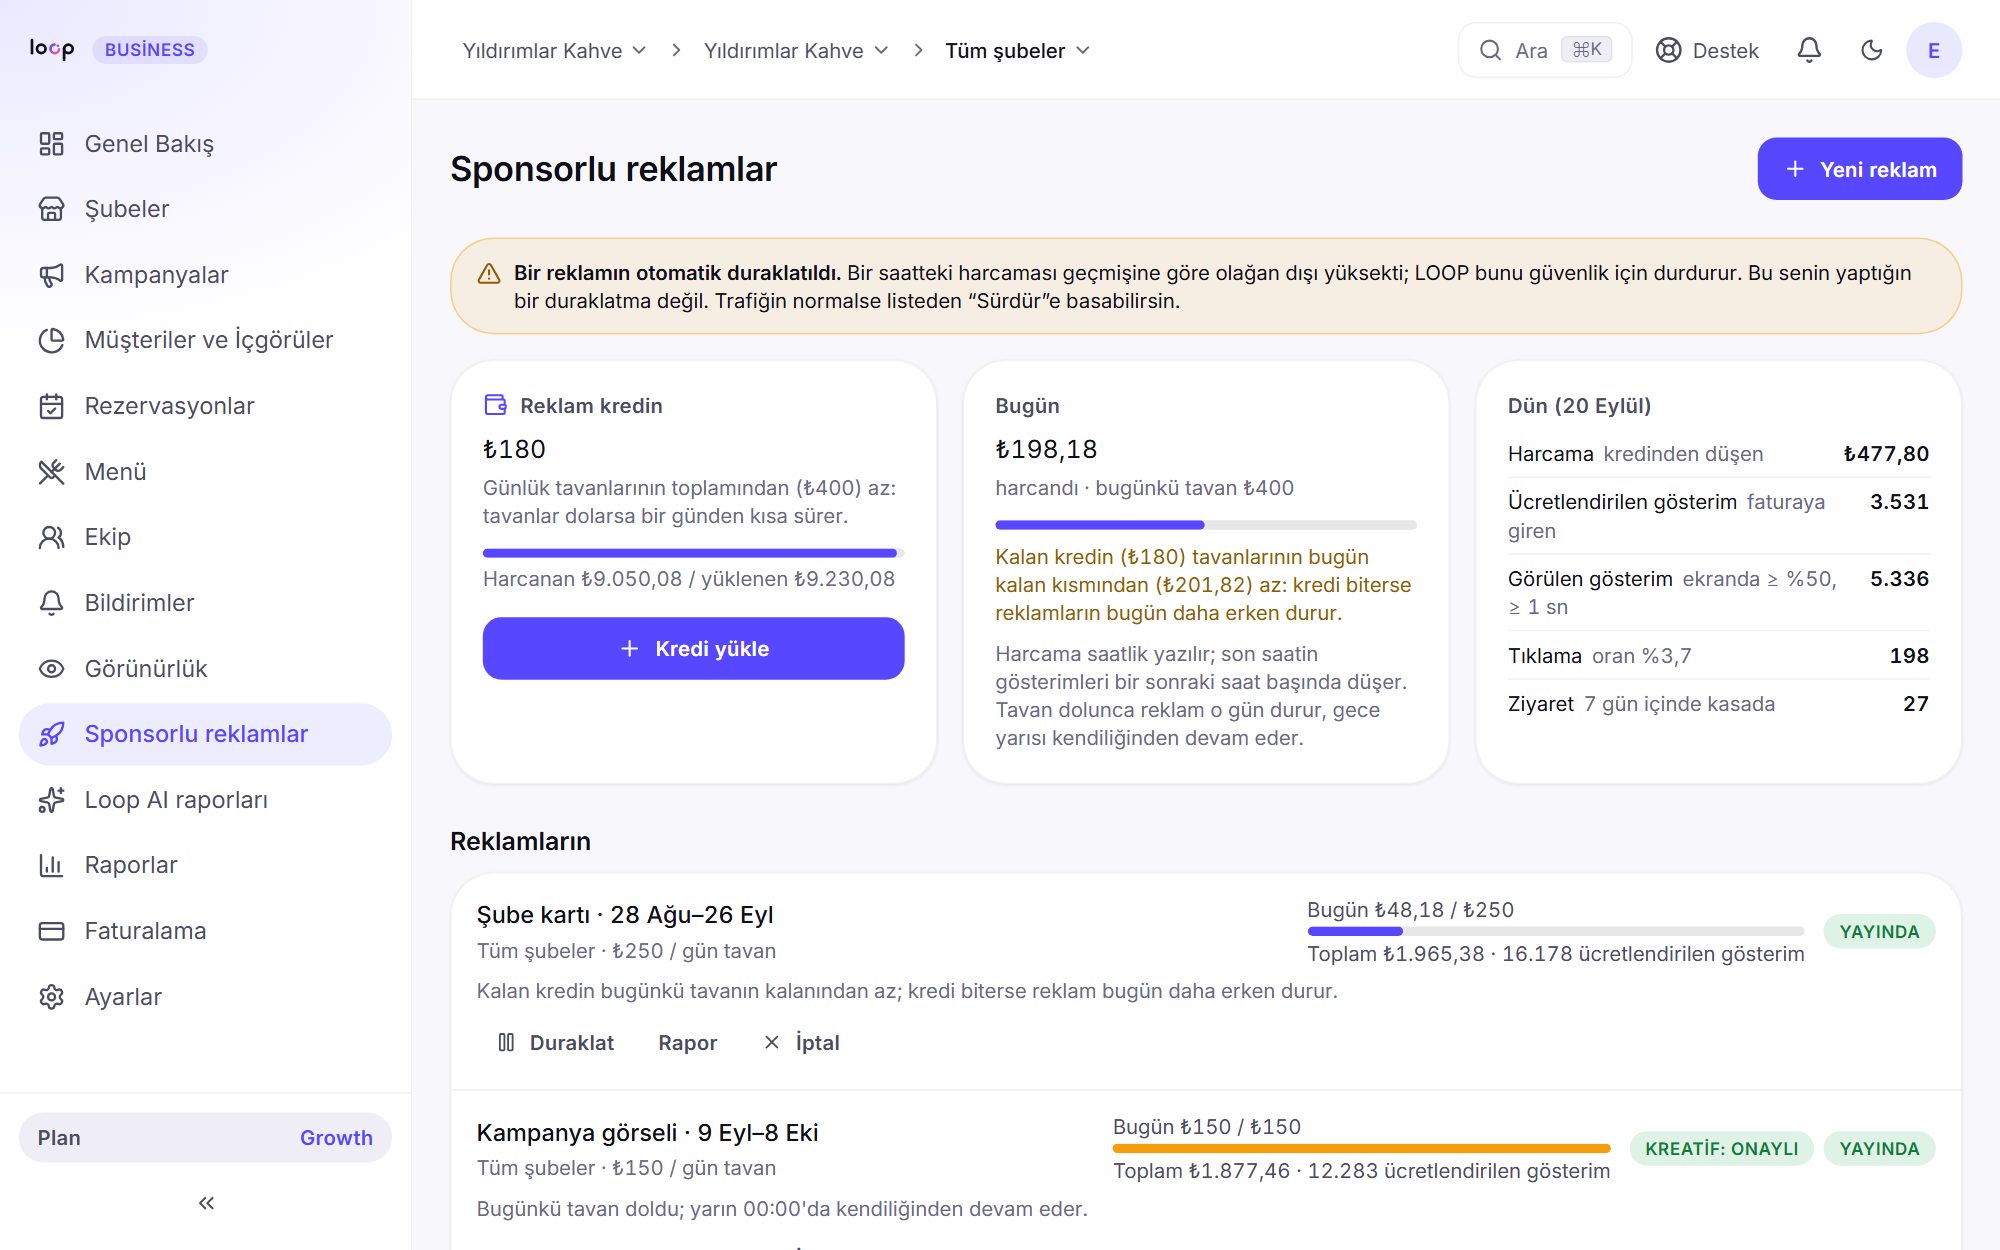Click the ₺180 credit balance
The width and height of the screenshot is (2000, 1250).
pos(514,449)
